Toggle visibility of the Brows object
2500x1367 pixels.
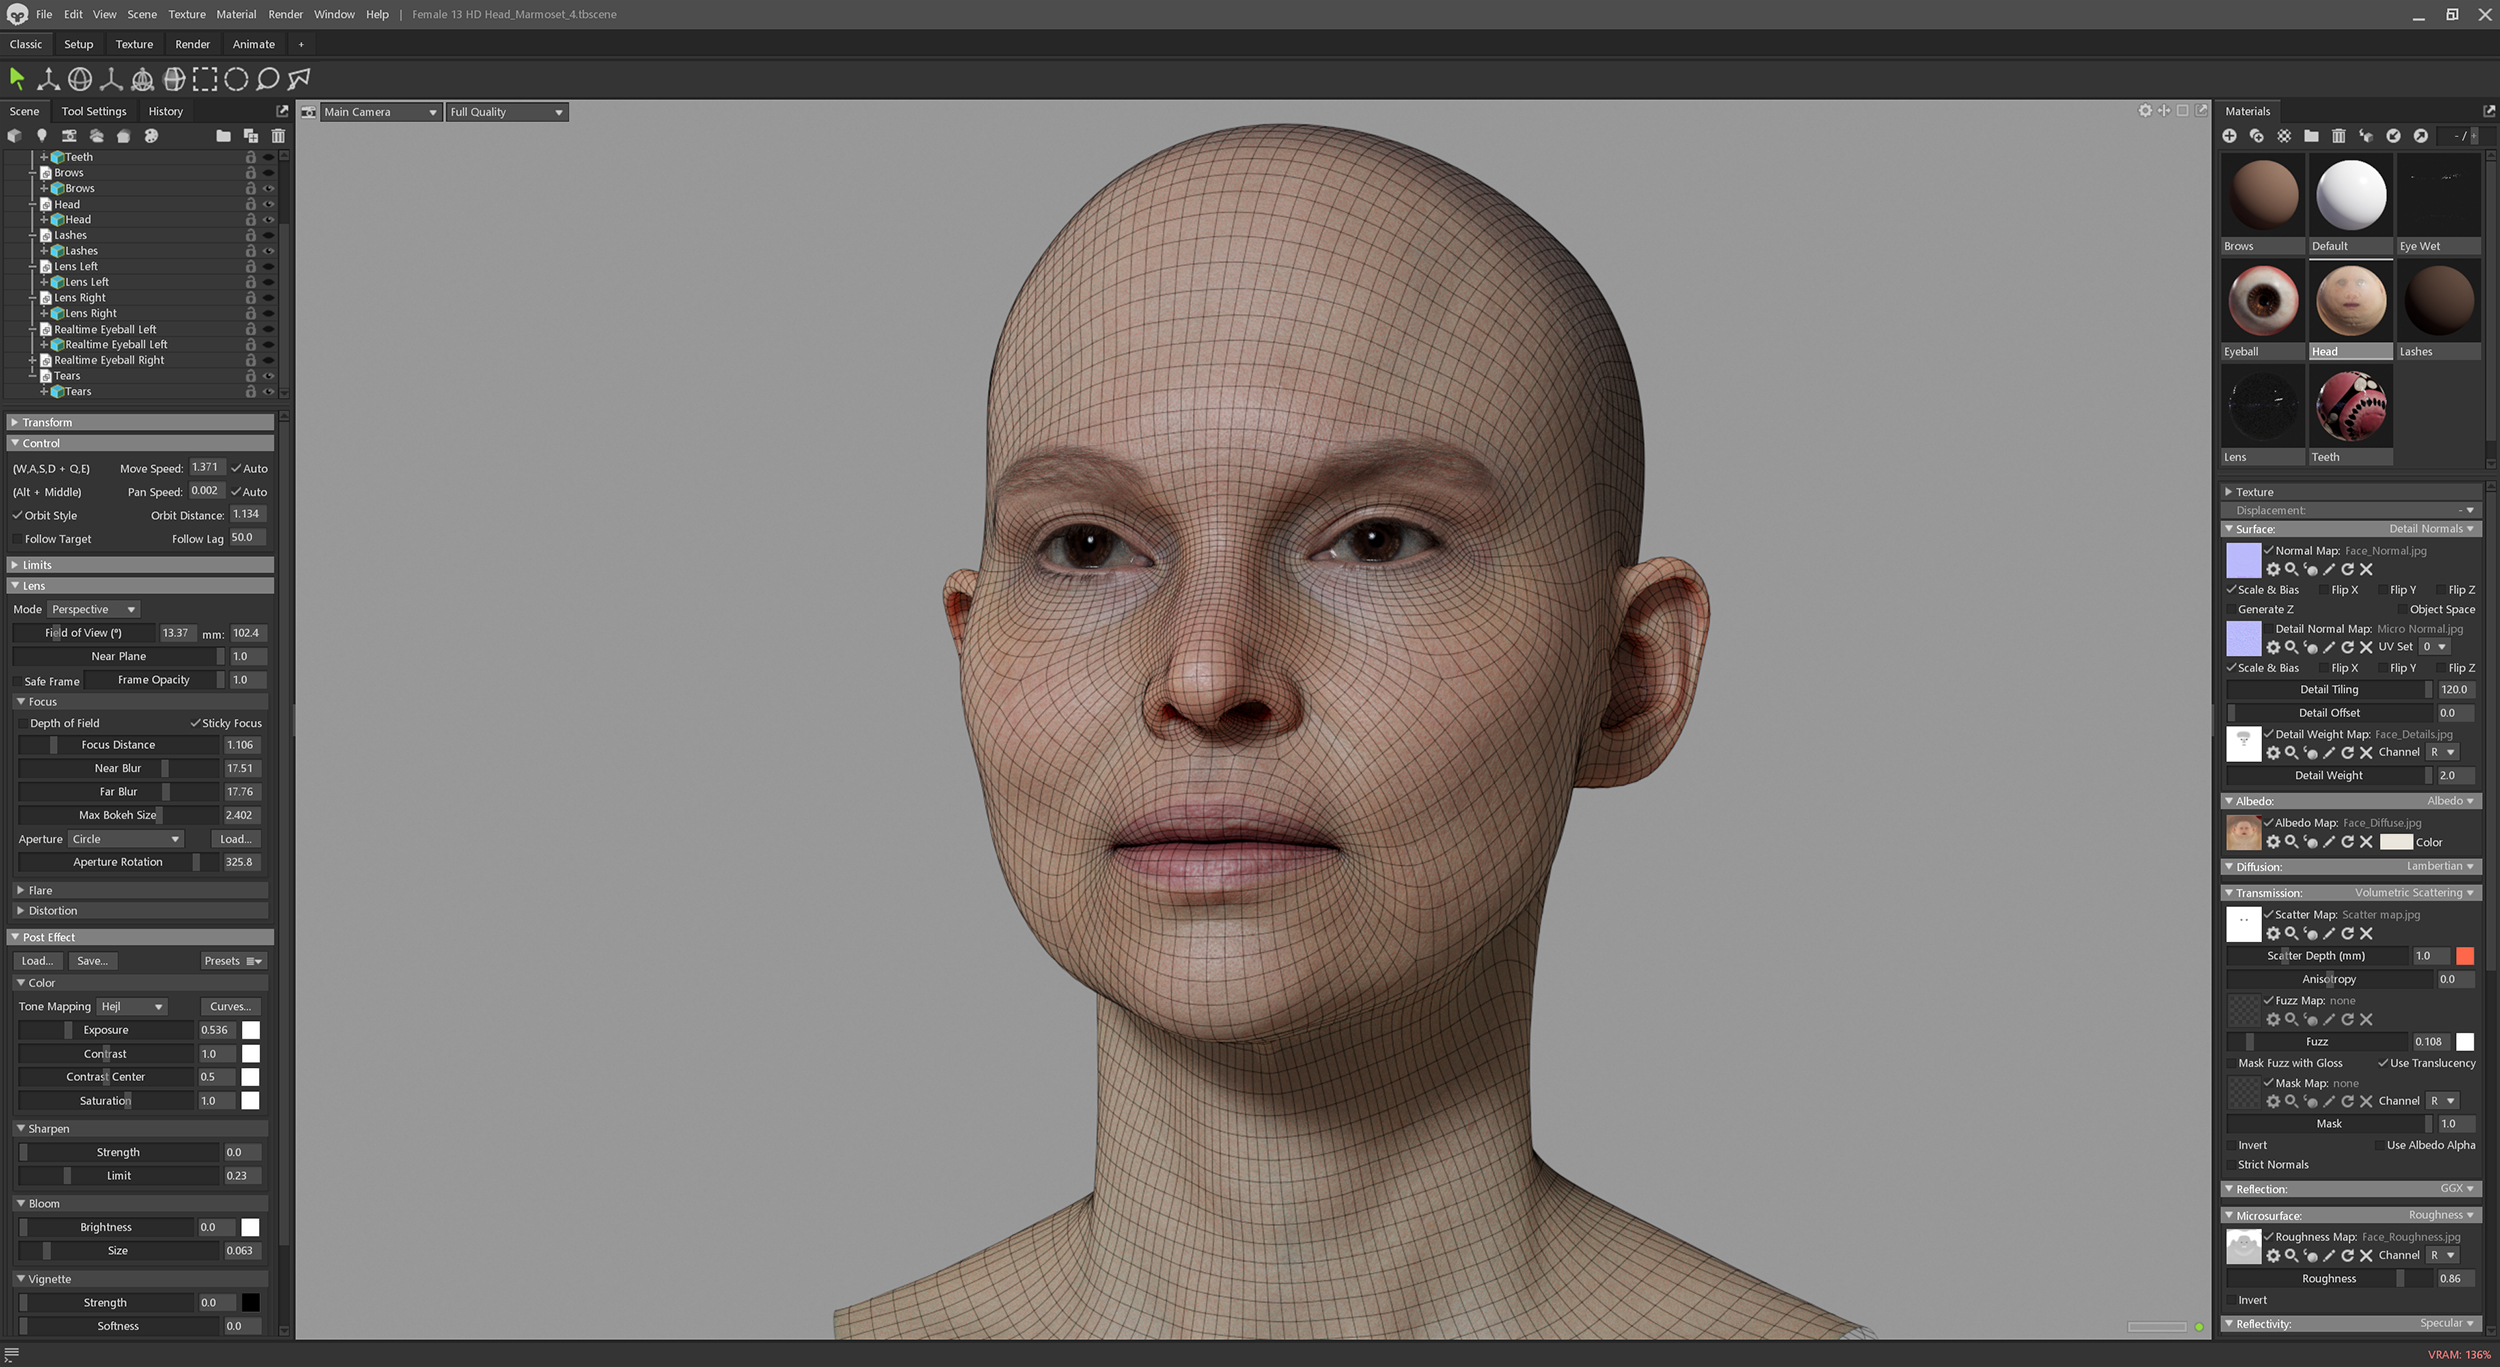click(x=268, y=172)
